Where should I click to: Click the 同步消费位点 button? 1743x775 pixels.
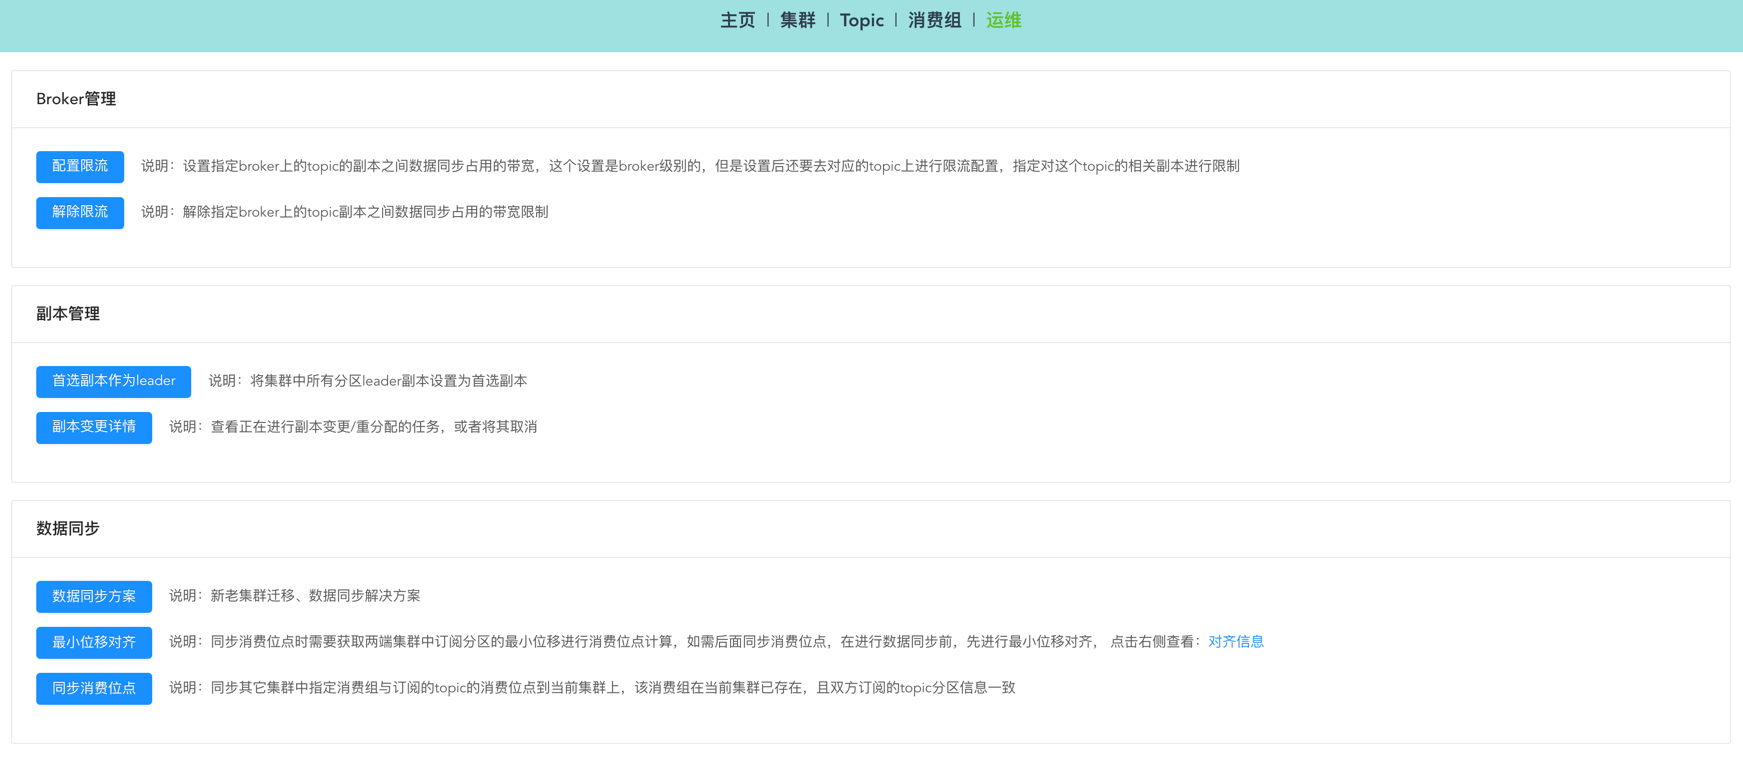[94, 688]
